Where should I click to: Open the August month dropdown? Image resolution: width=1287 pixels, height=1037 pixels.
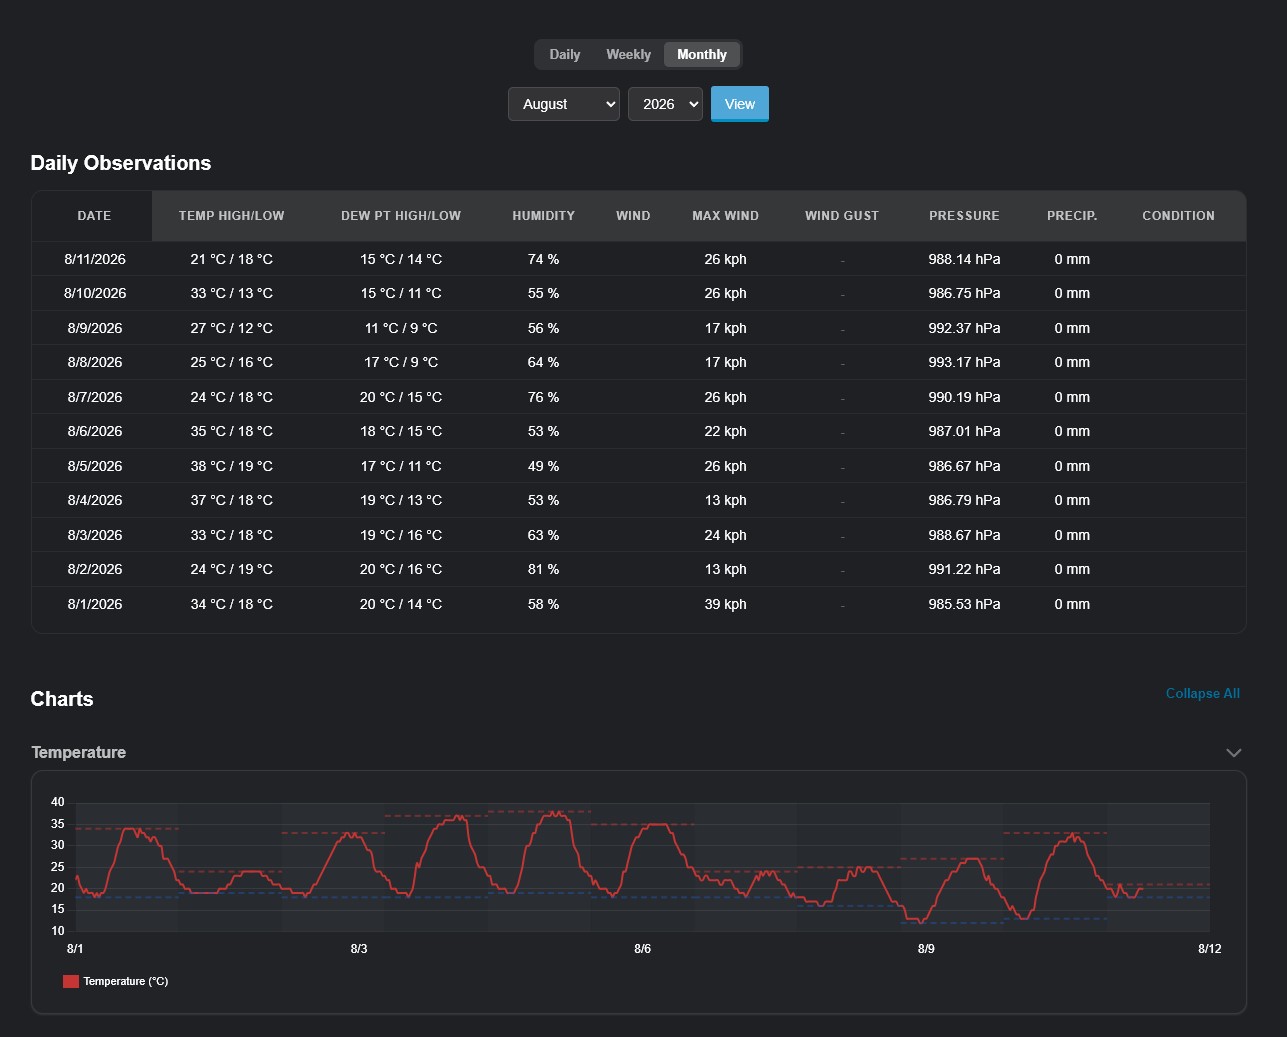(564, 104)
